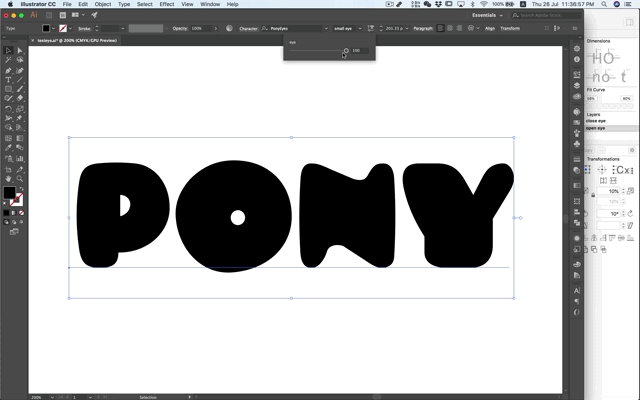The image size is (640, 400).
Task: Open the File menu
Action: pos(67,4)
